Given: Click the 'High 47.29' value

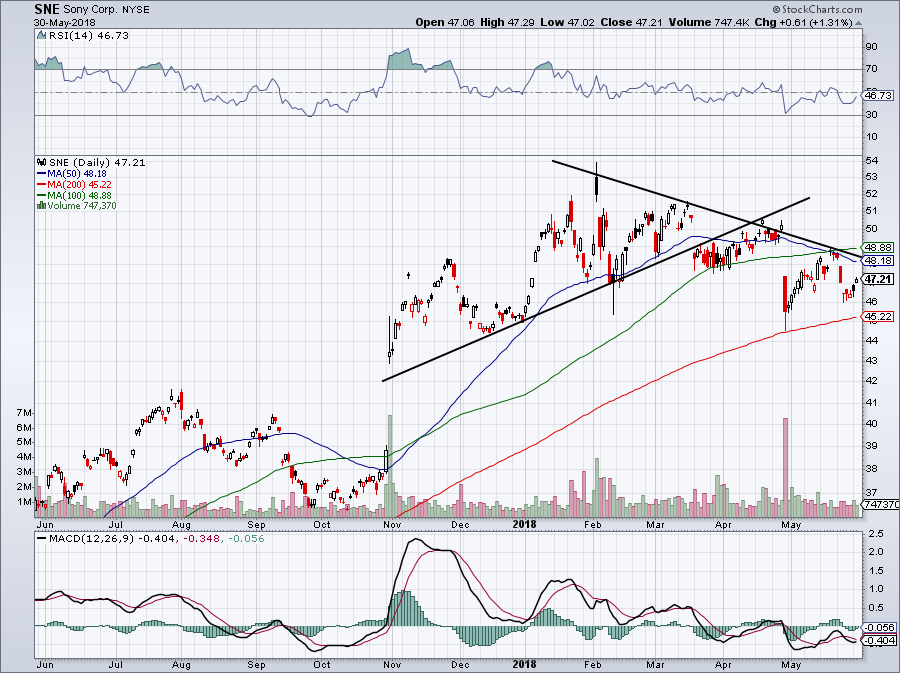Looking at the screenshot, I should click(x=507, y=22).
